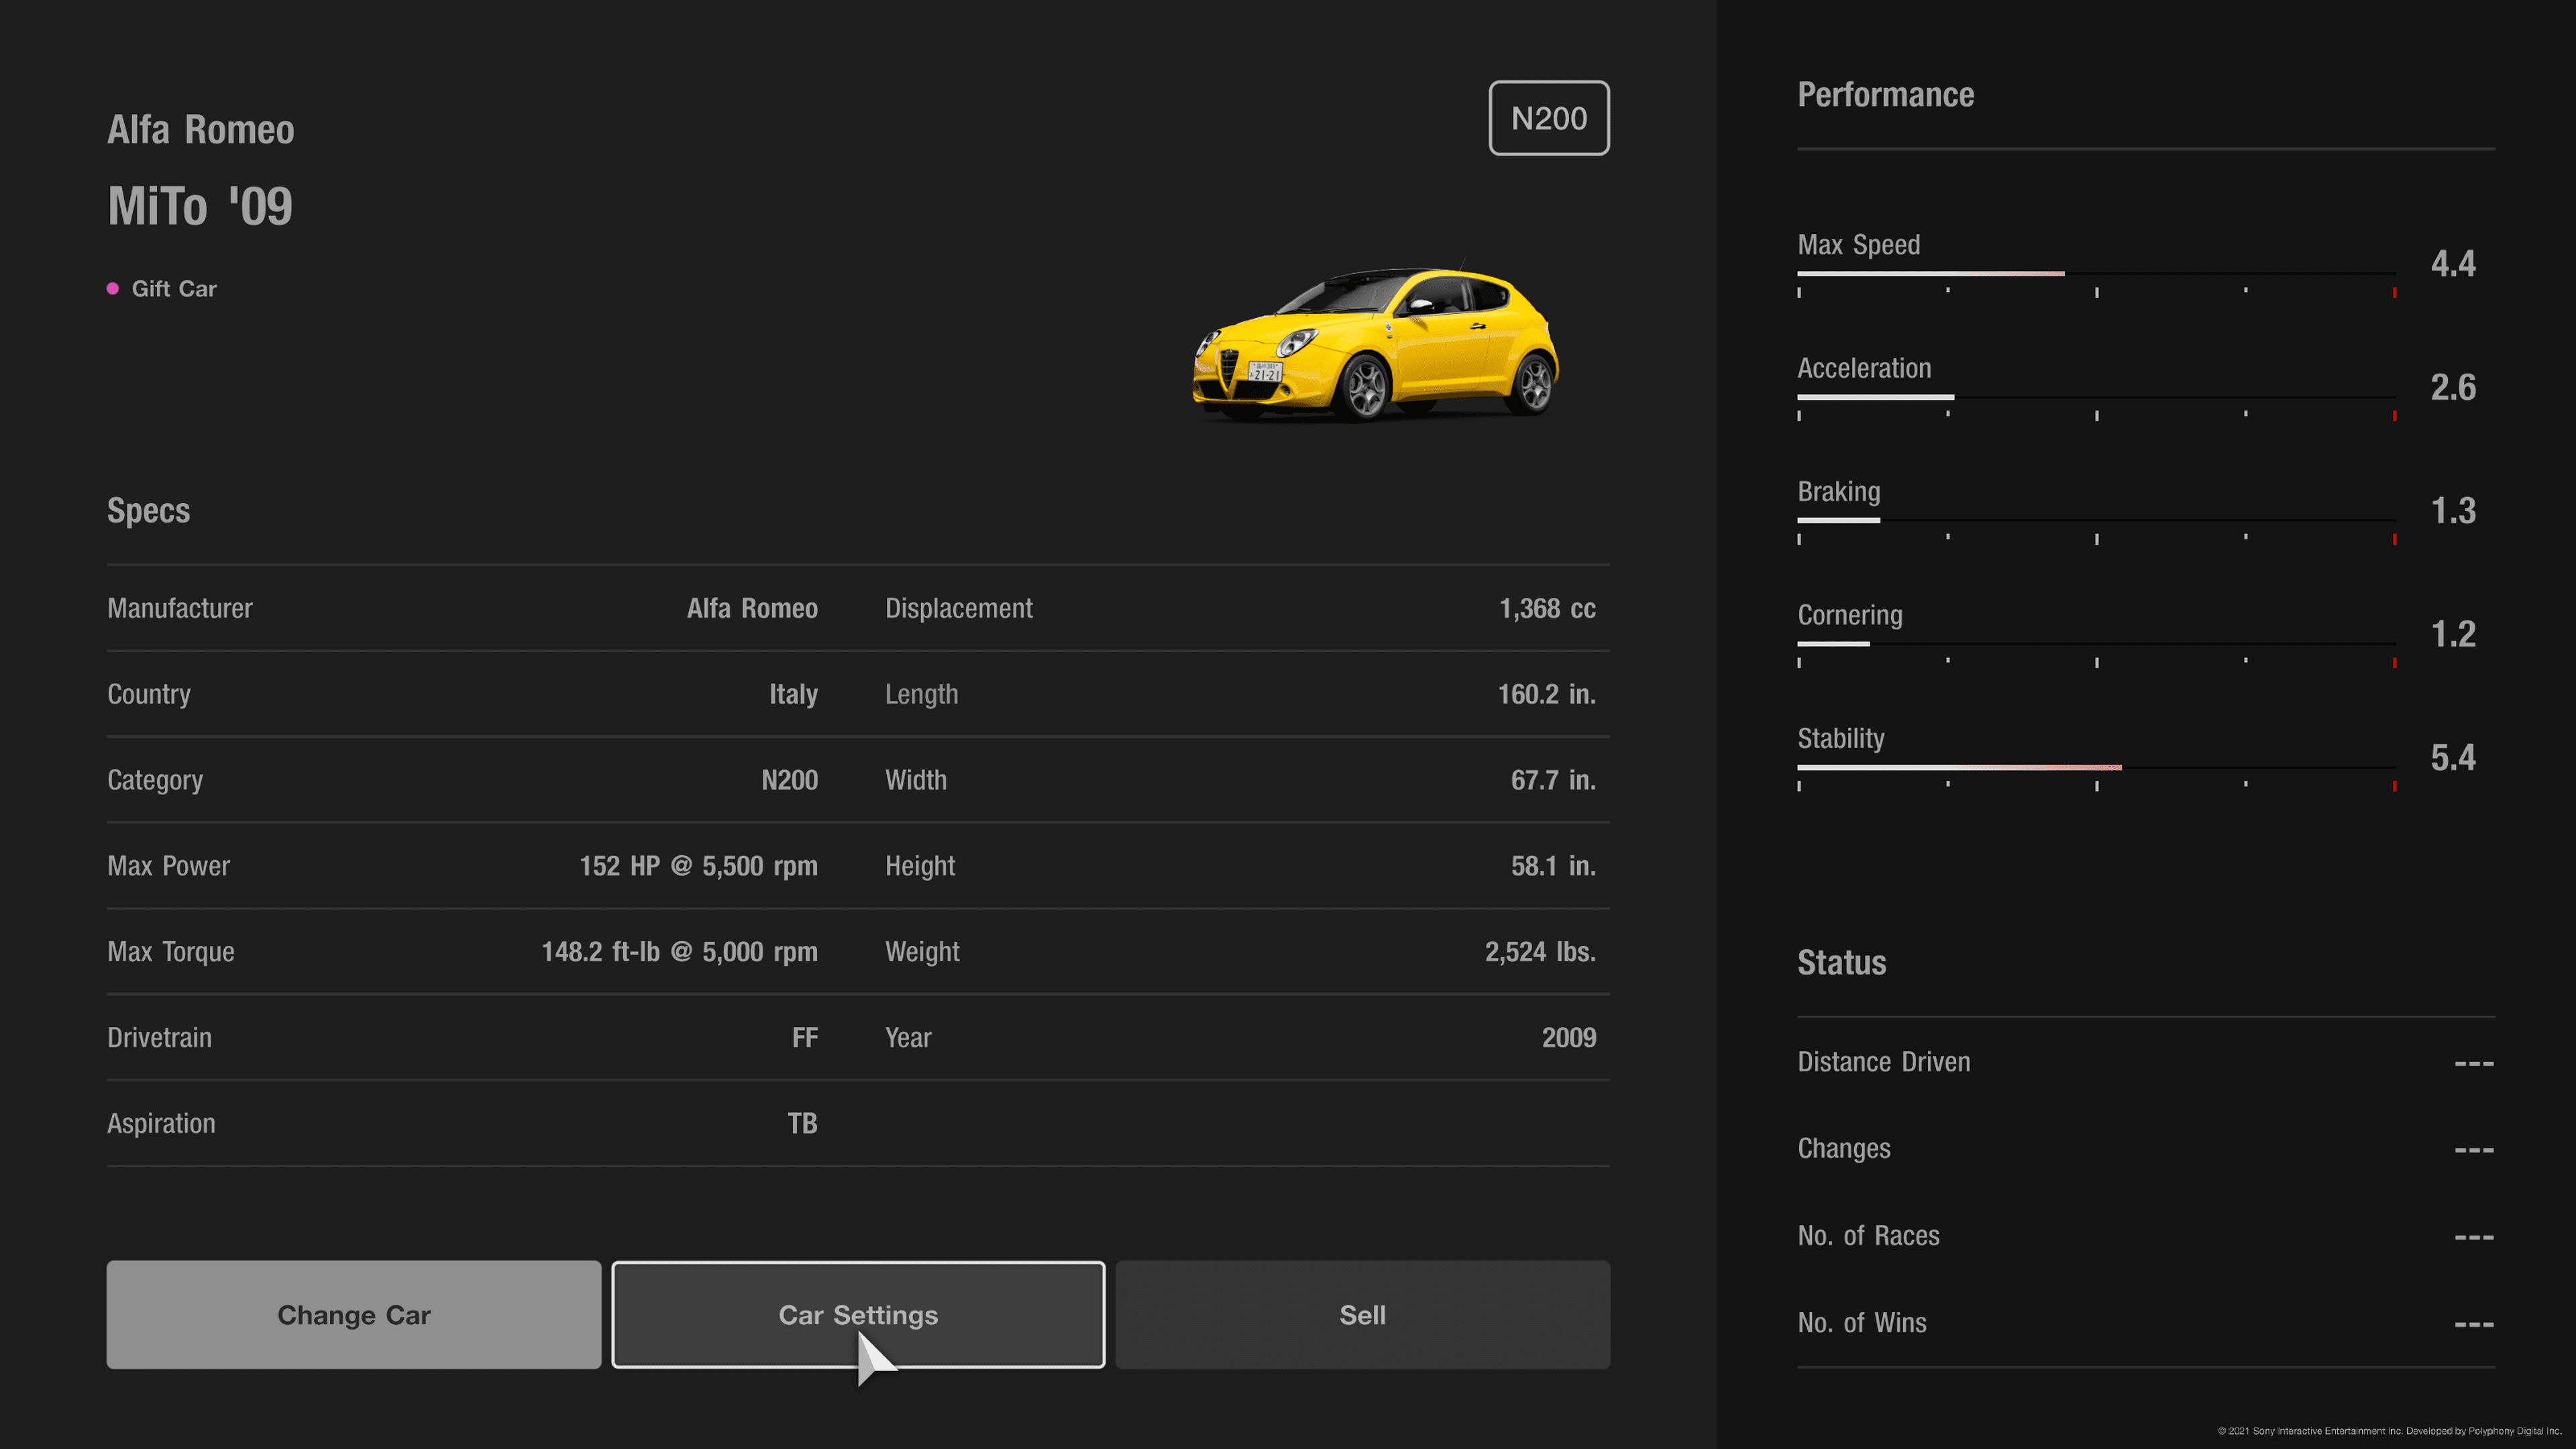Click the pink Gift Car dot
The width and height of the screenshot is (2576, 1449).
tap(113, 288)
